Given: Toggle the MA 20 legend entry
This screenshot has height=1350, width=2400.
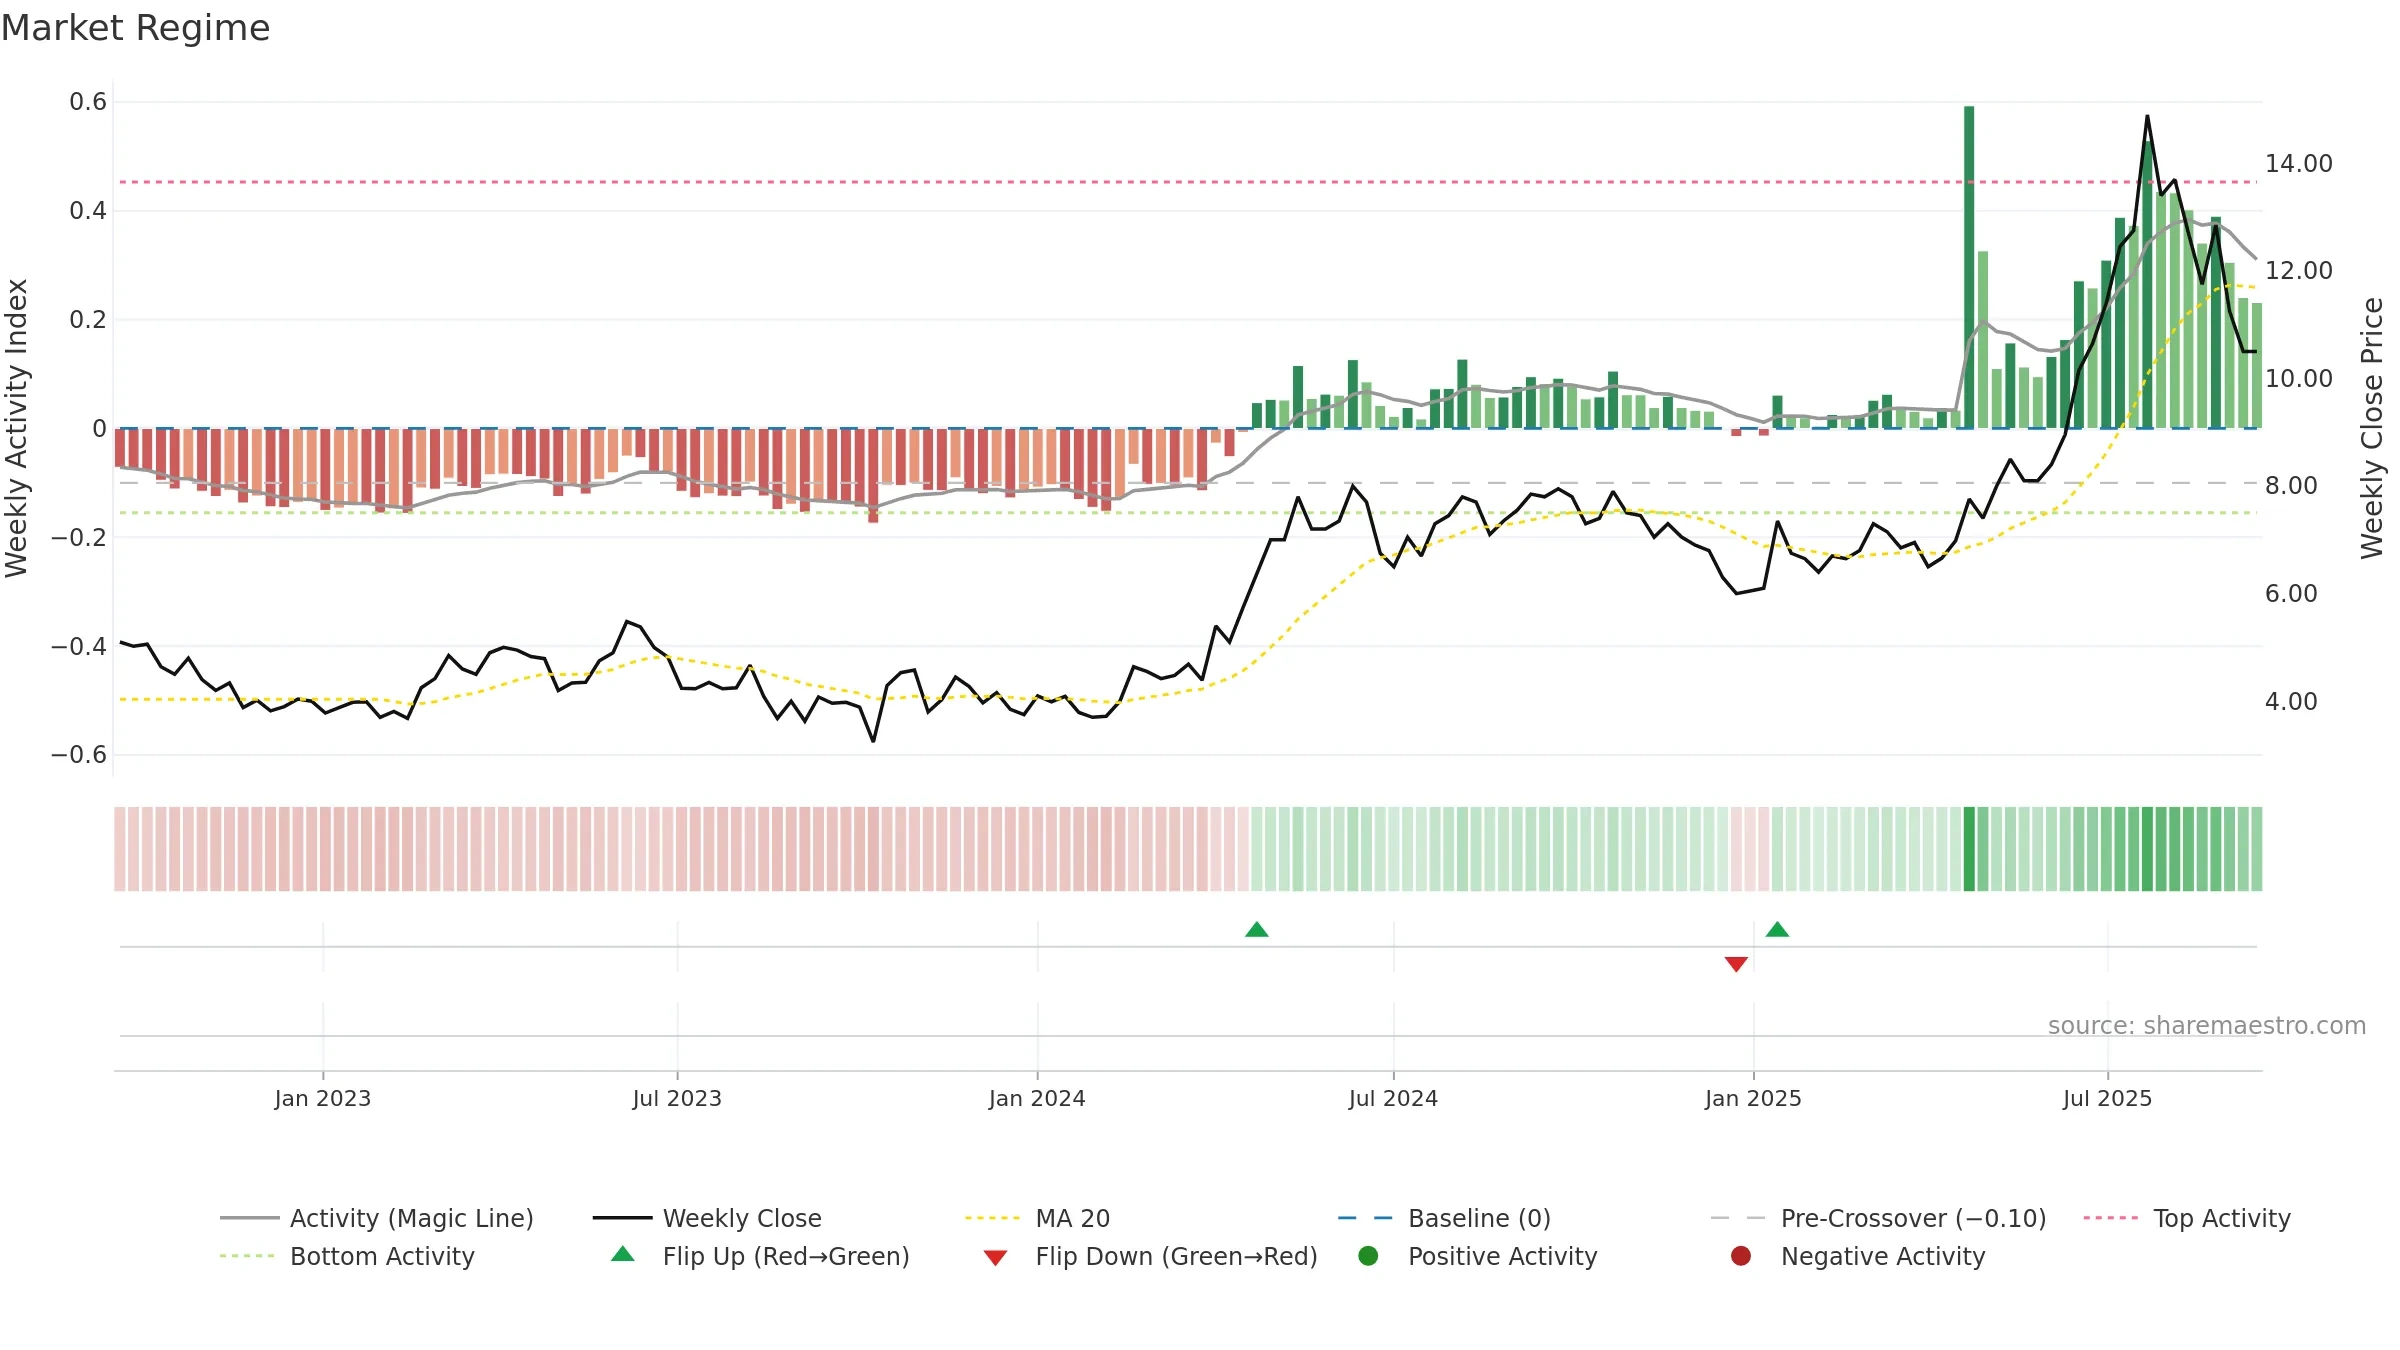Looking at the screenshot, I should (1037, 1218).
